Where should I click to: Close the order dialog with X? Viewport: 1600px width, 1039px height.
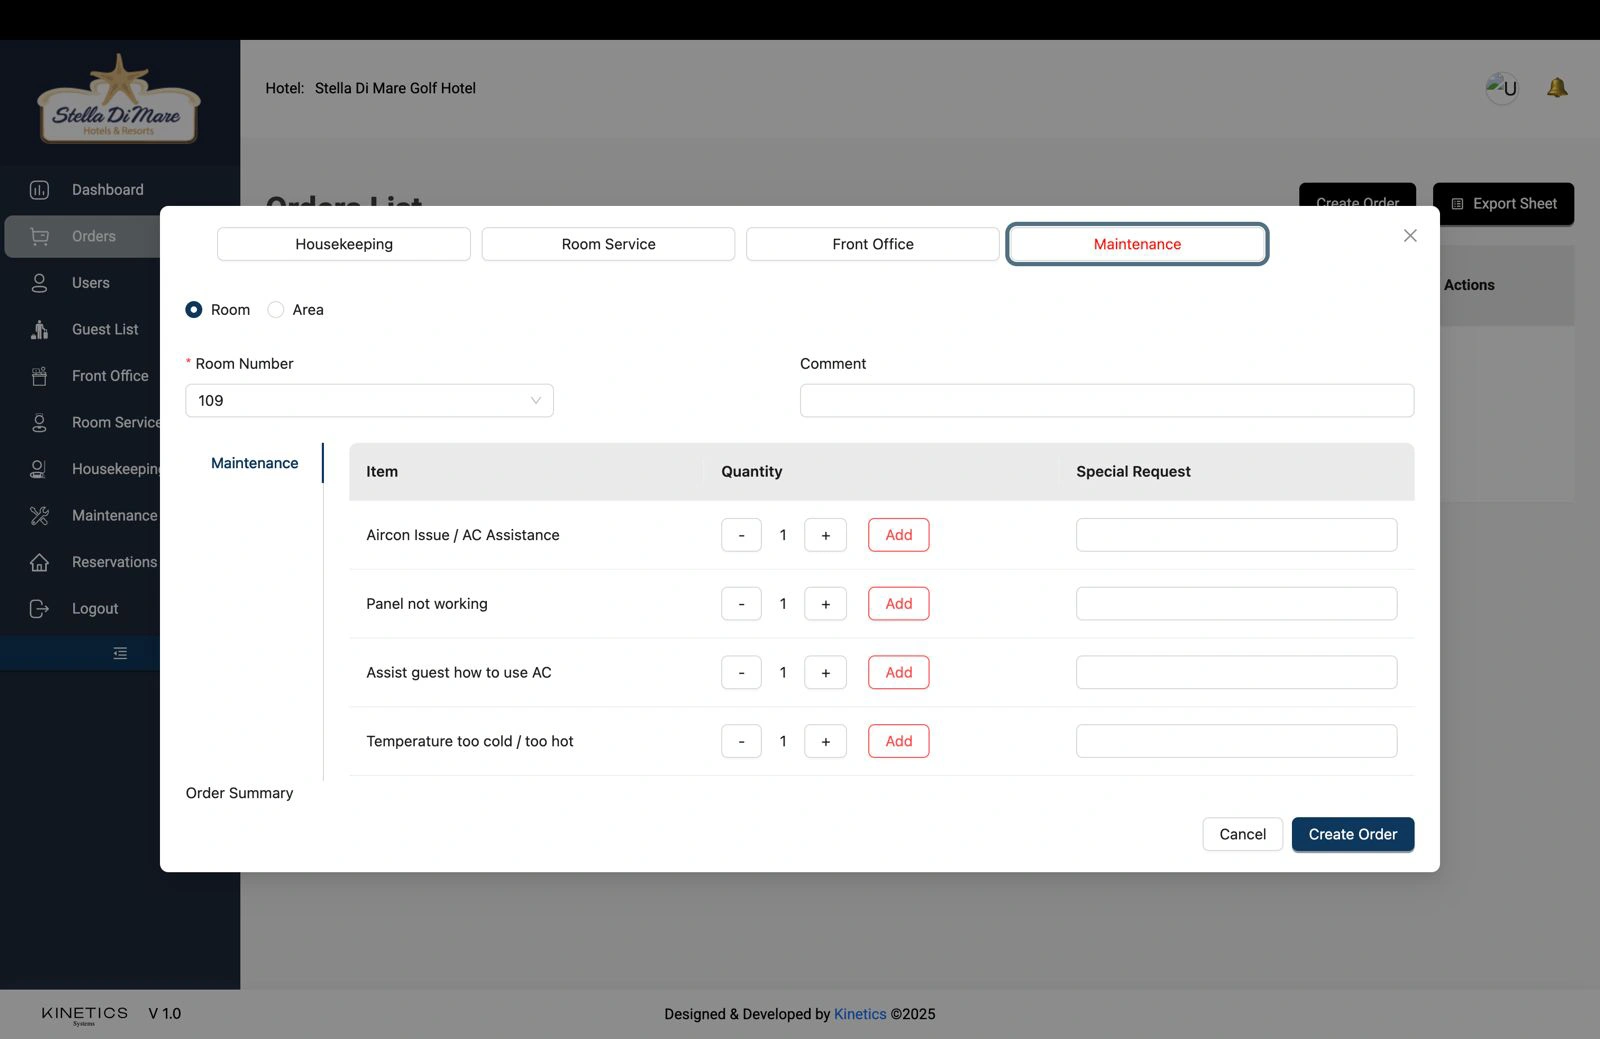coord(1410,236)
